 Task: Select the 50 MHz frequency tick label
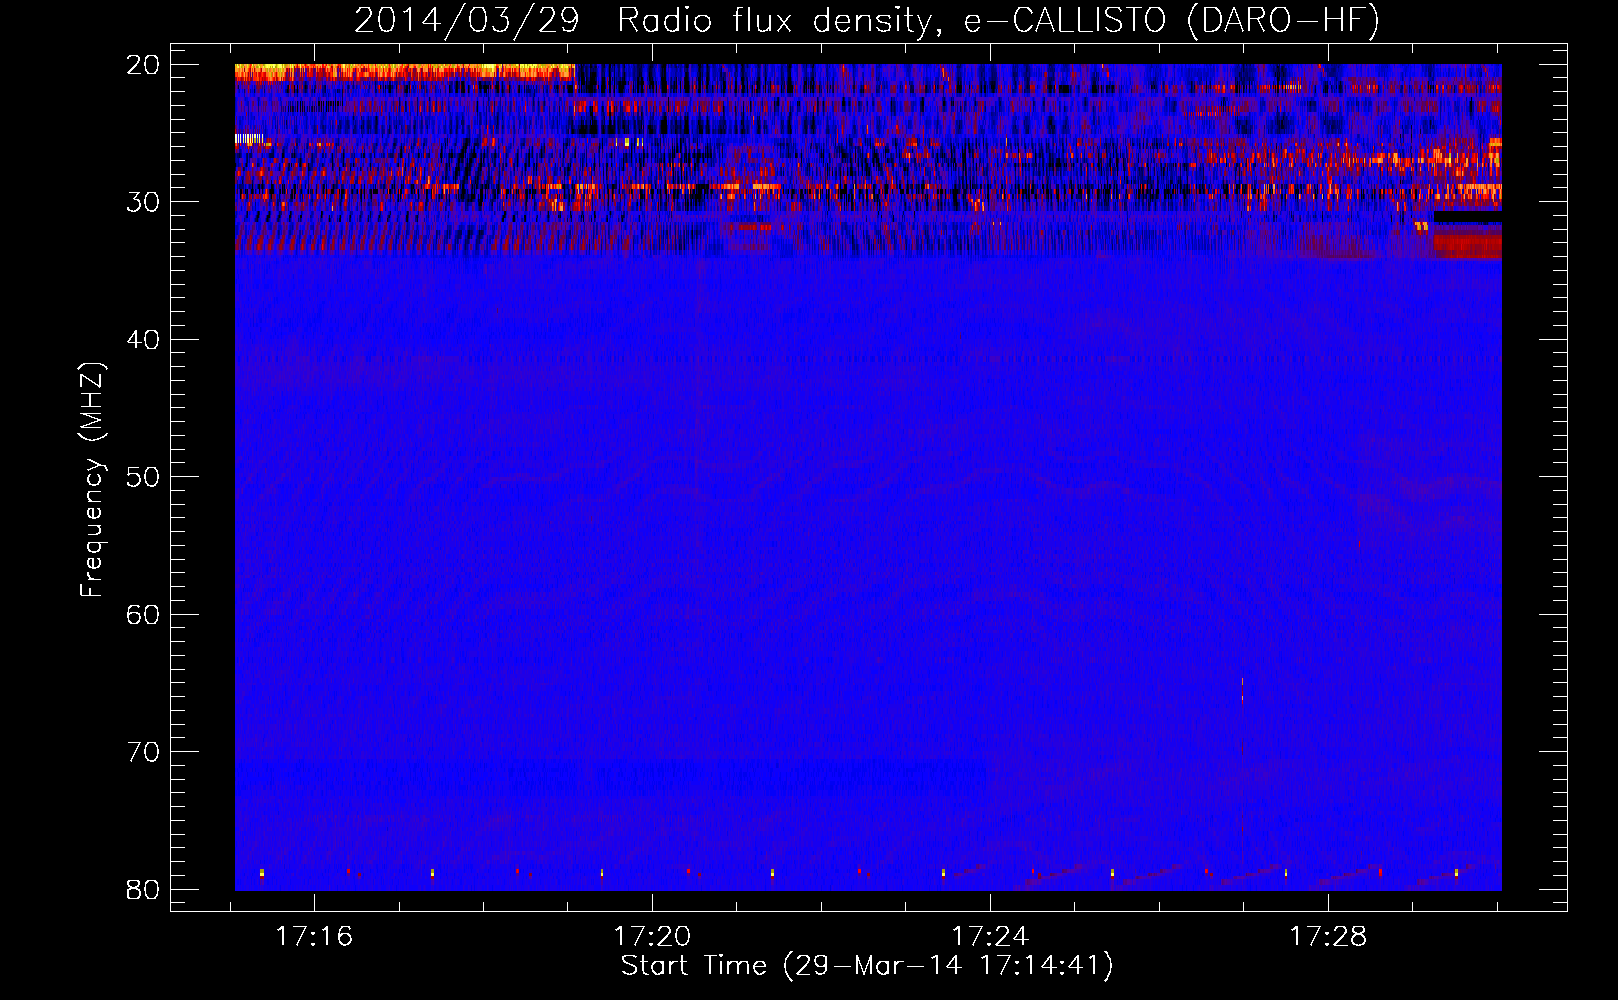point(144,477)
